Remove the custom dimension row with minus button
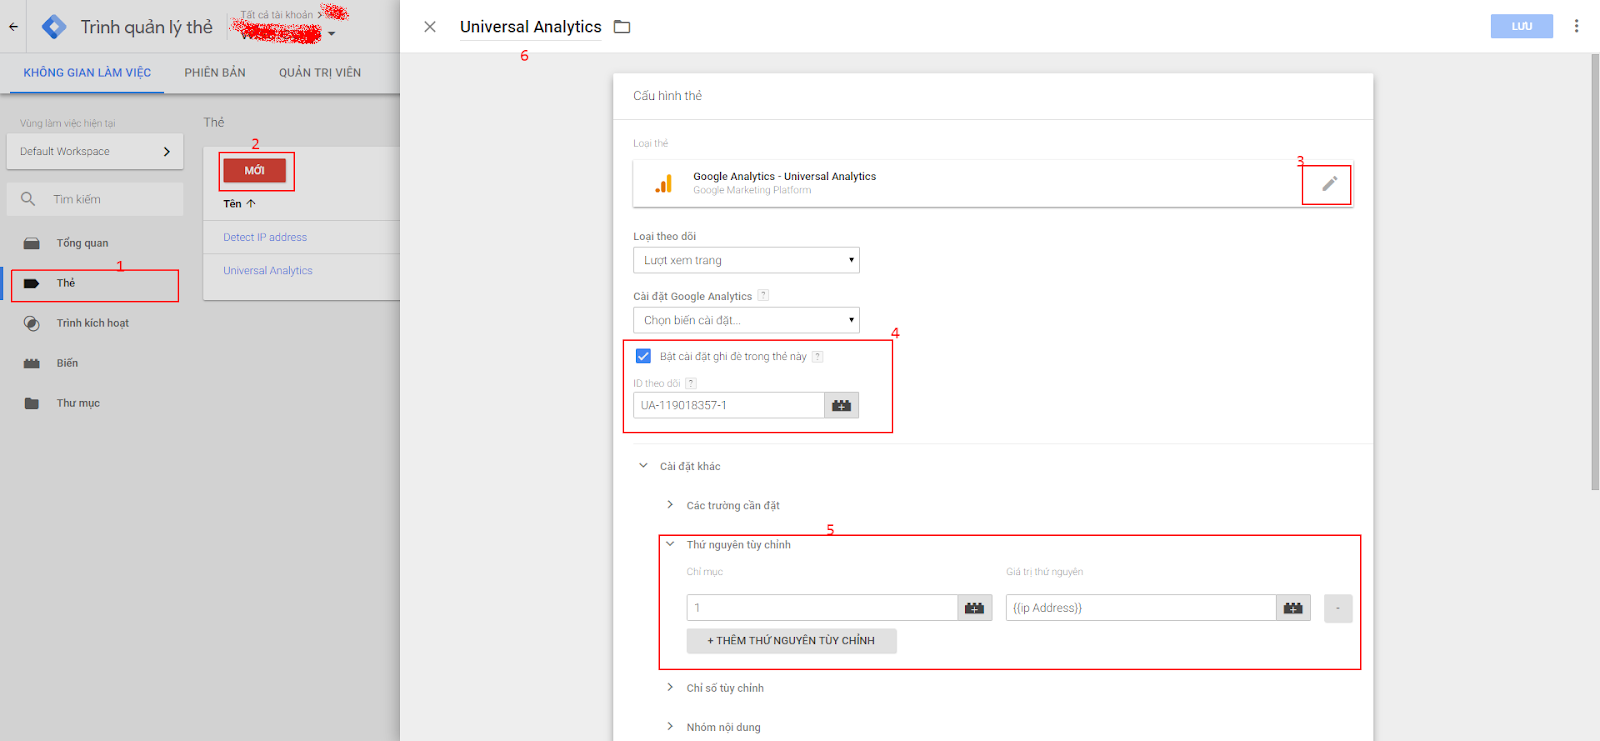The image size is (1600, 741). 1338,608
